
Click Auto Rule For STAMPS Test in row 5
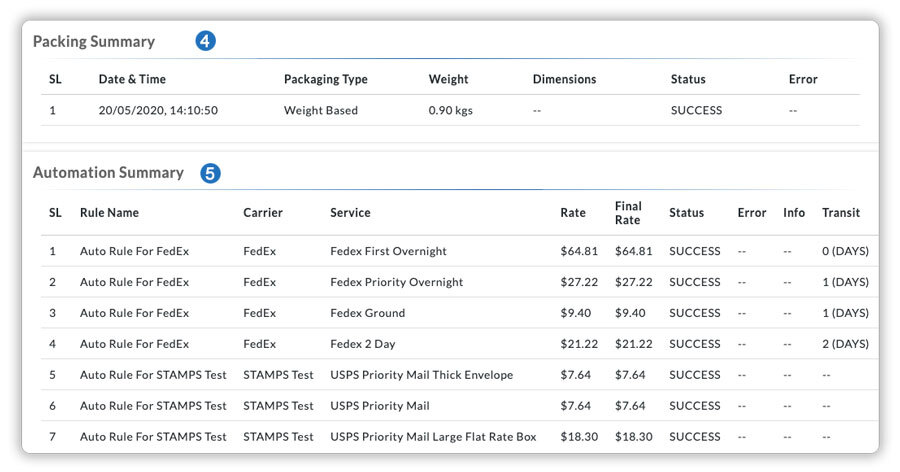click(153, 375)
